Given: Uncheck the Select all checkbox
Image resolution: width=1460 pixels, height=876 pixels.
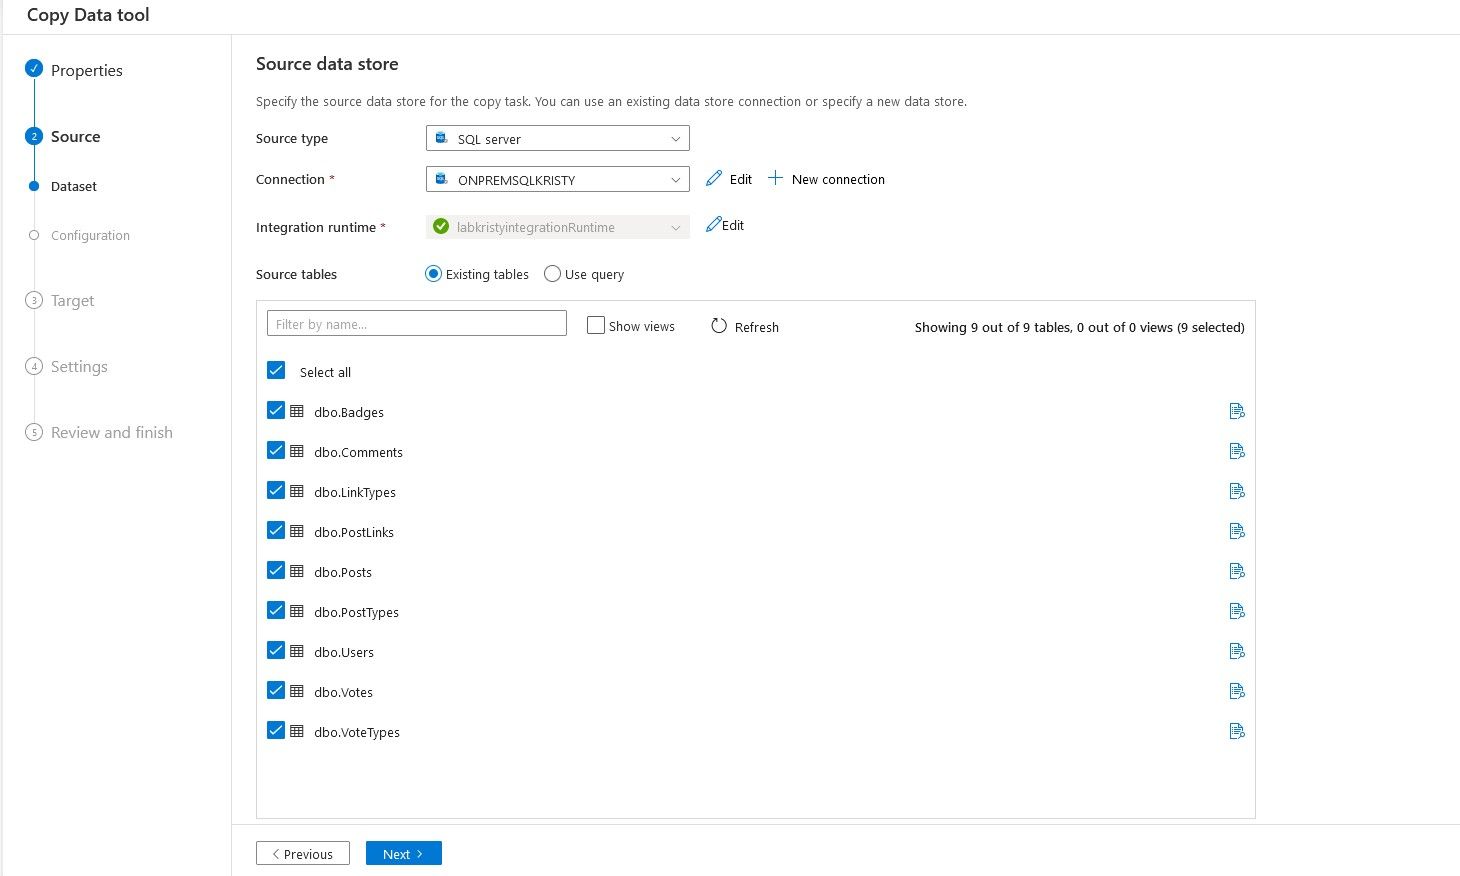Looking at the screenshot, I should click(276, 371).
